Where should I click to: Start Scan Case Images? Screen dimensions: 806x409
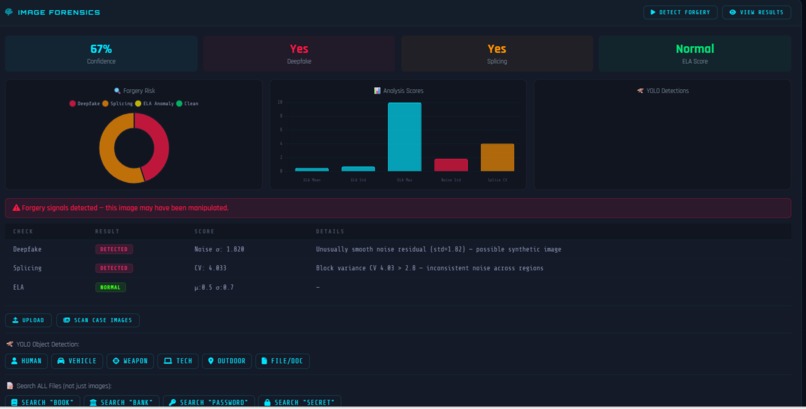(x=98, y=320)
